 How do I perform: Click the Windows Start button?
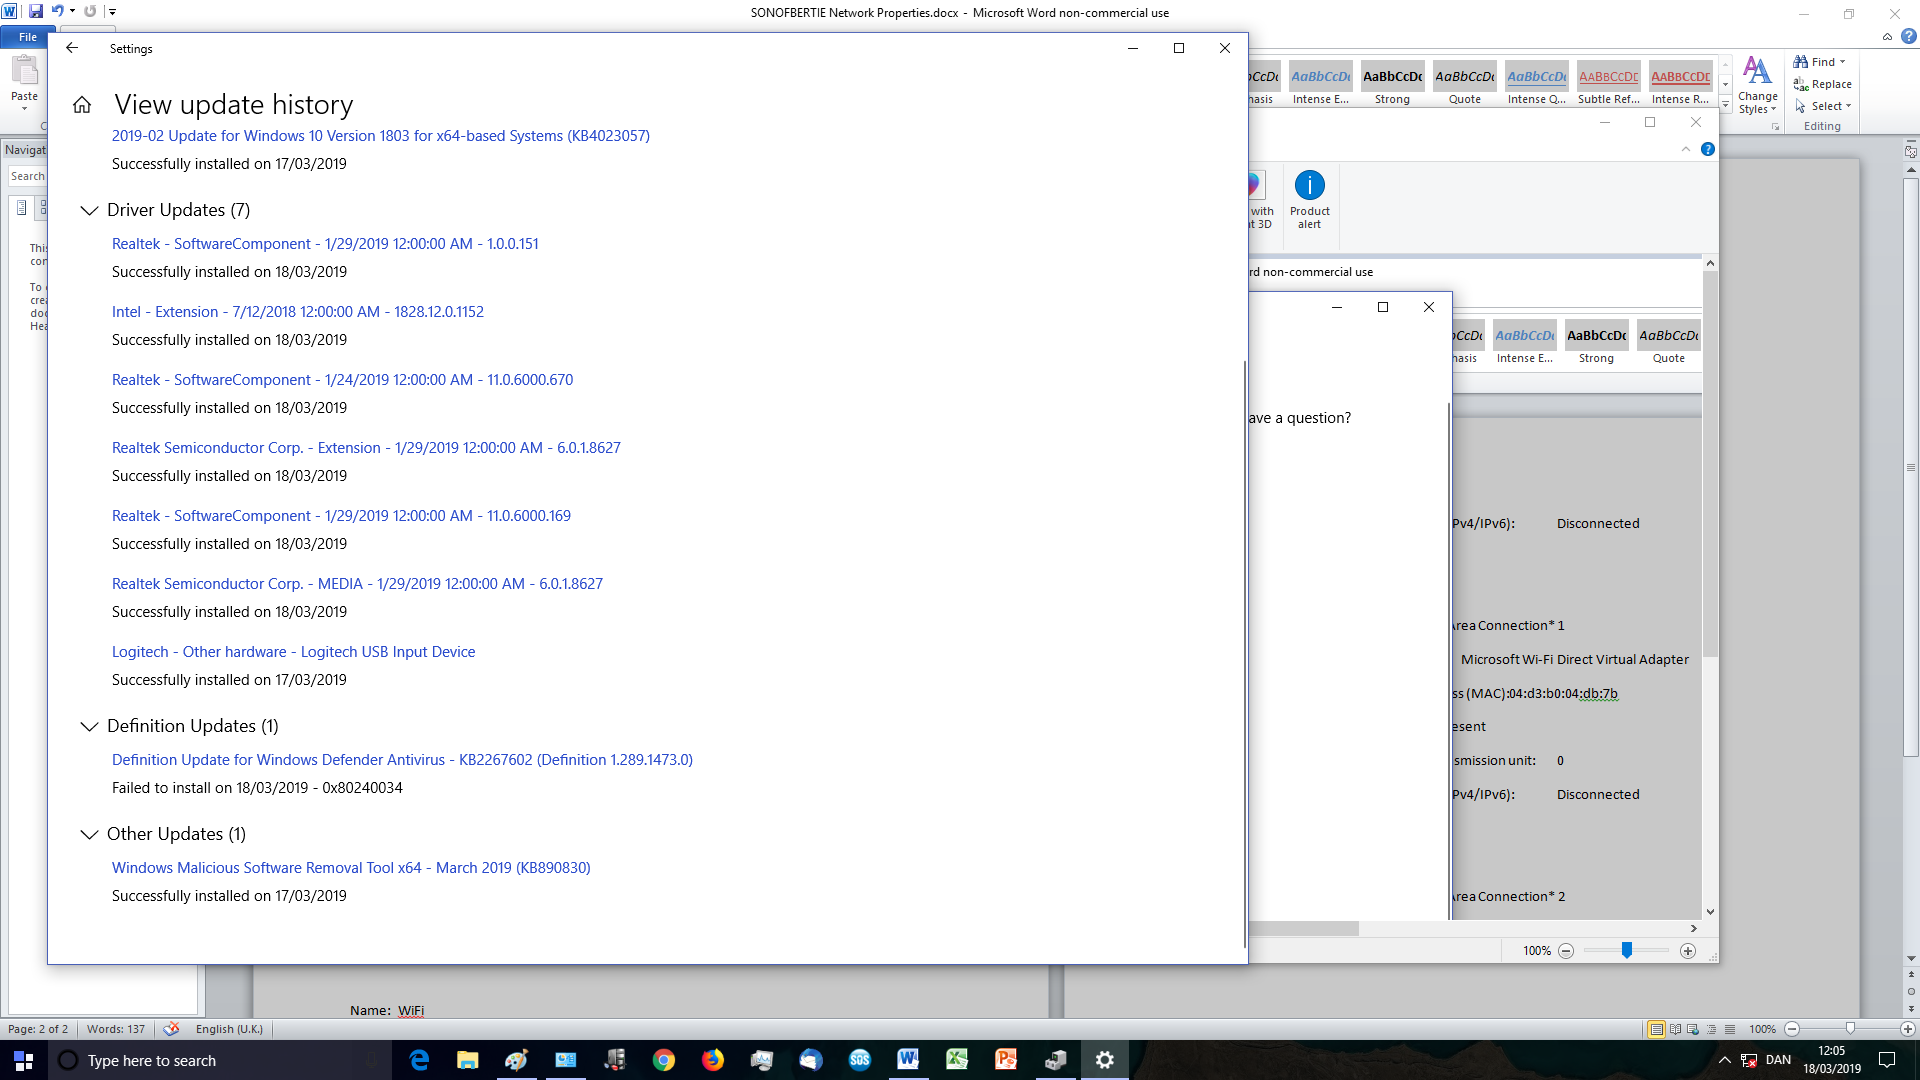(x=24, y=1060)
